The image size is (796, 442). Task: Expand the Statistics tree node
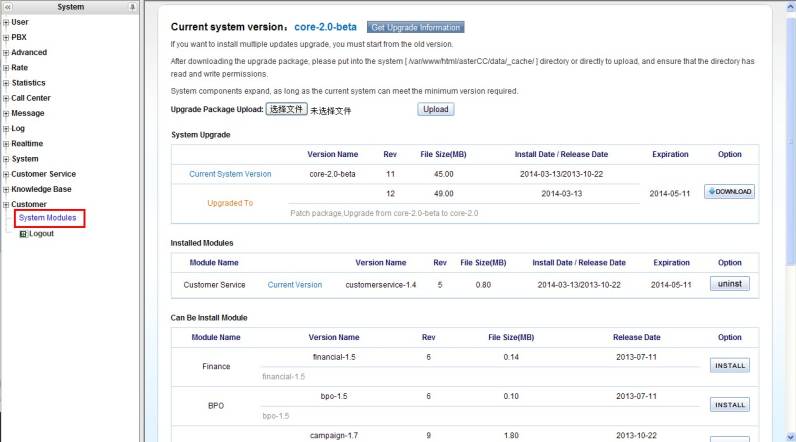tap(6, 83)
